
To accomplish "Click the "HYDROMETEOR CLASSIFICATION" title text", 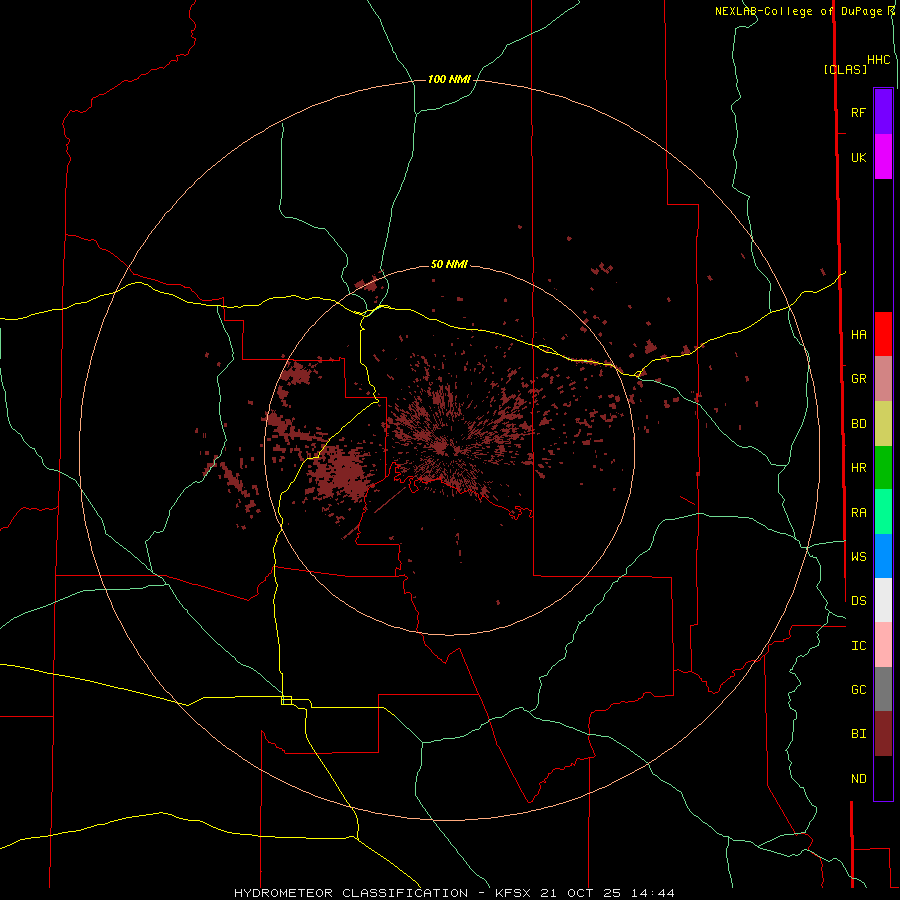I will pyautogui.click(x=351, y=893).
